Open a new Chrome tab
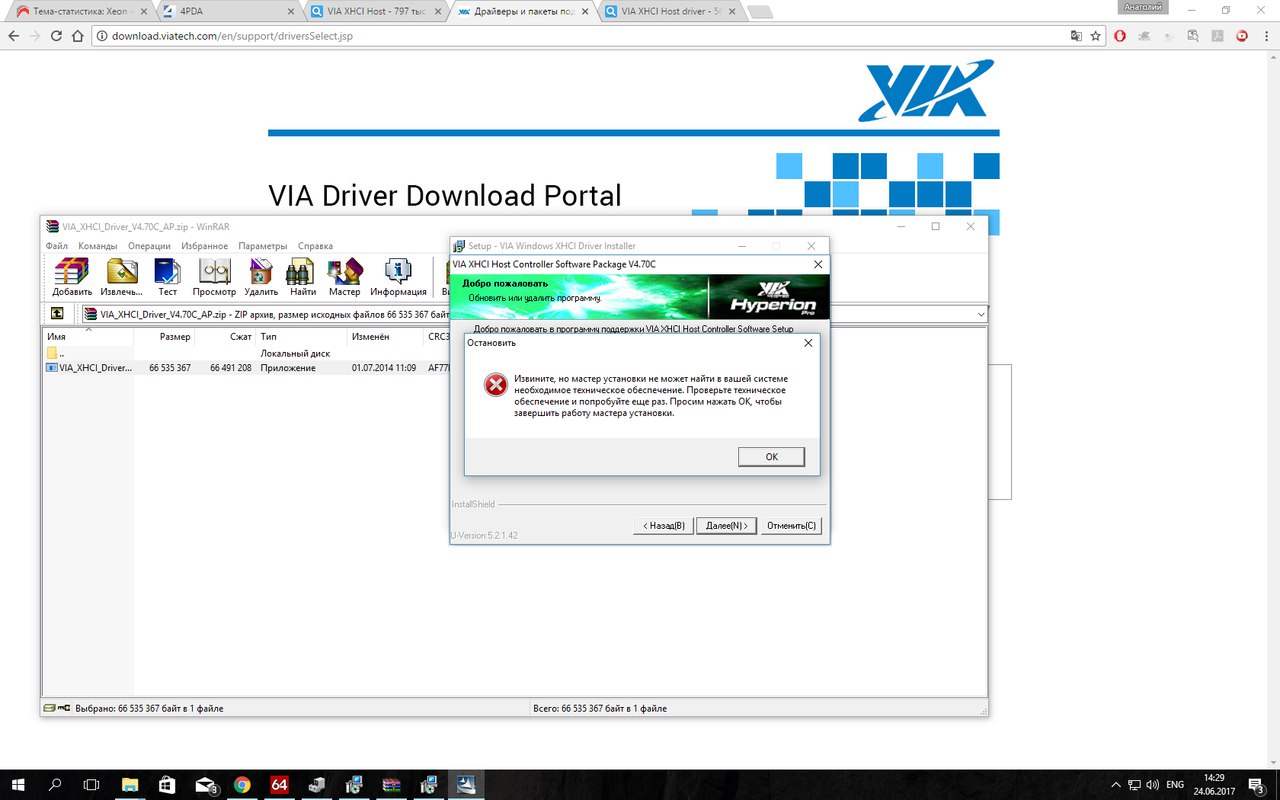 pos(760,12)
